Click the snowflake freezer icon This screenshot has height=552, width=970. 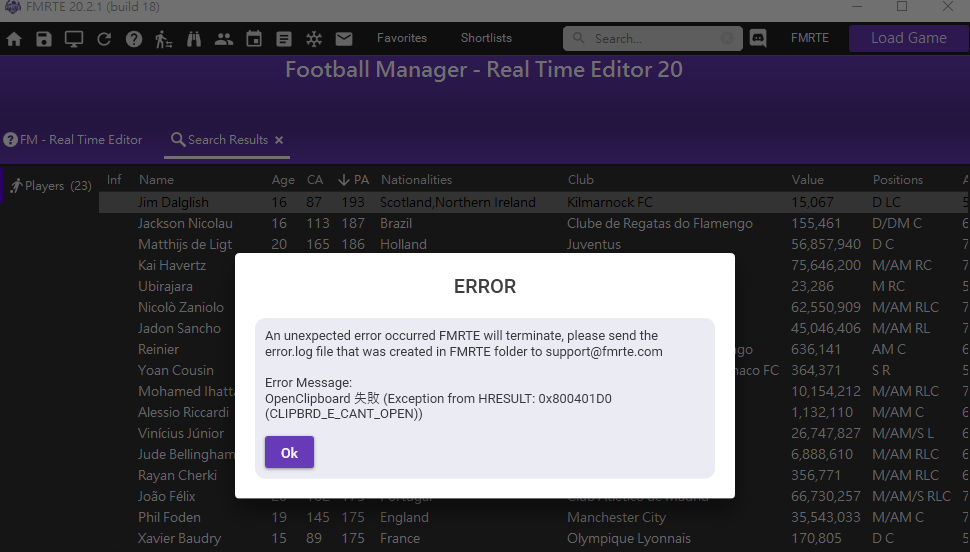[314, 40]
